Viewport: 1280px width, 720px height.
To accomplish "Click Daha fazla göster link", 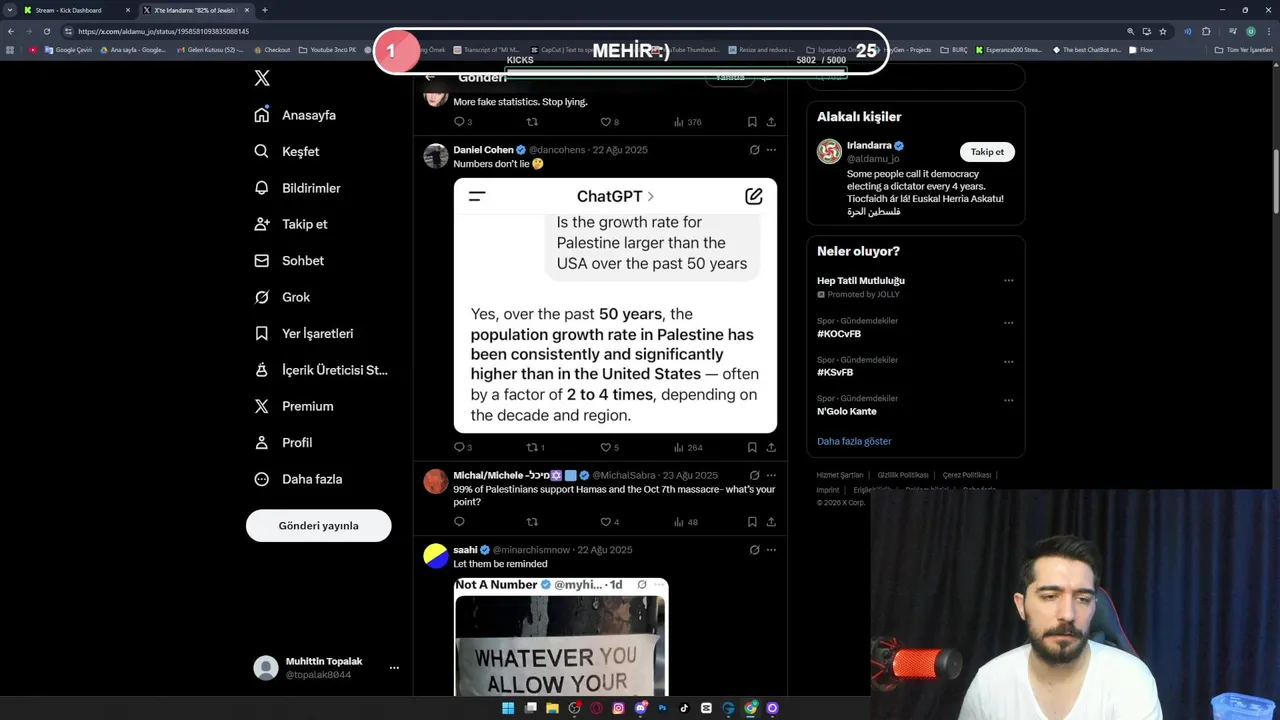I will pyautogui.click(x=854, y=441).
